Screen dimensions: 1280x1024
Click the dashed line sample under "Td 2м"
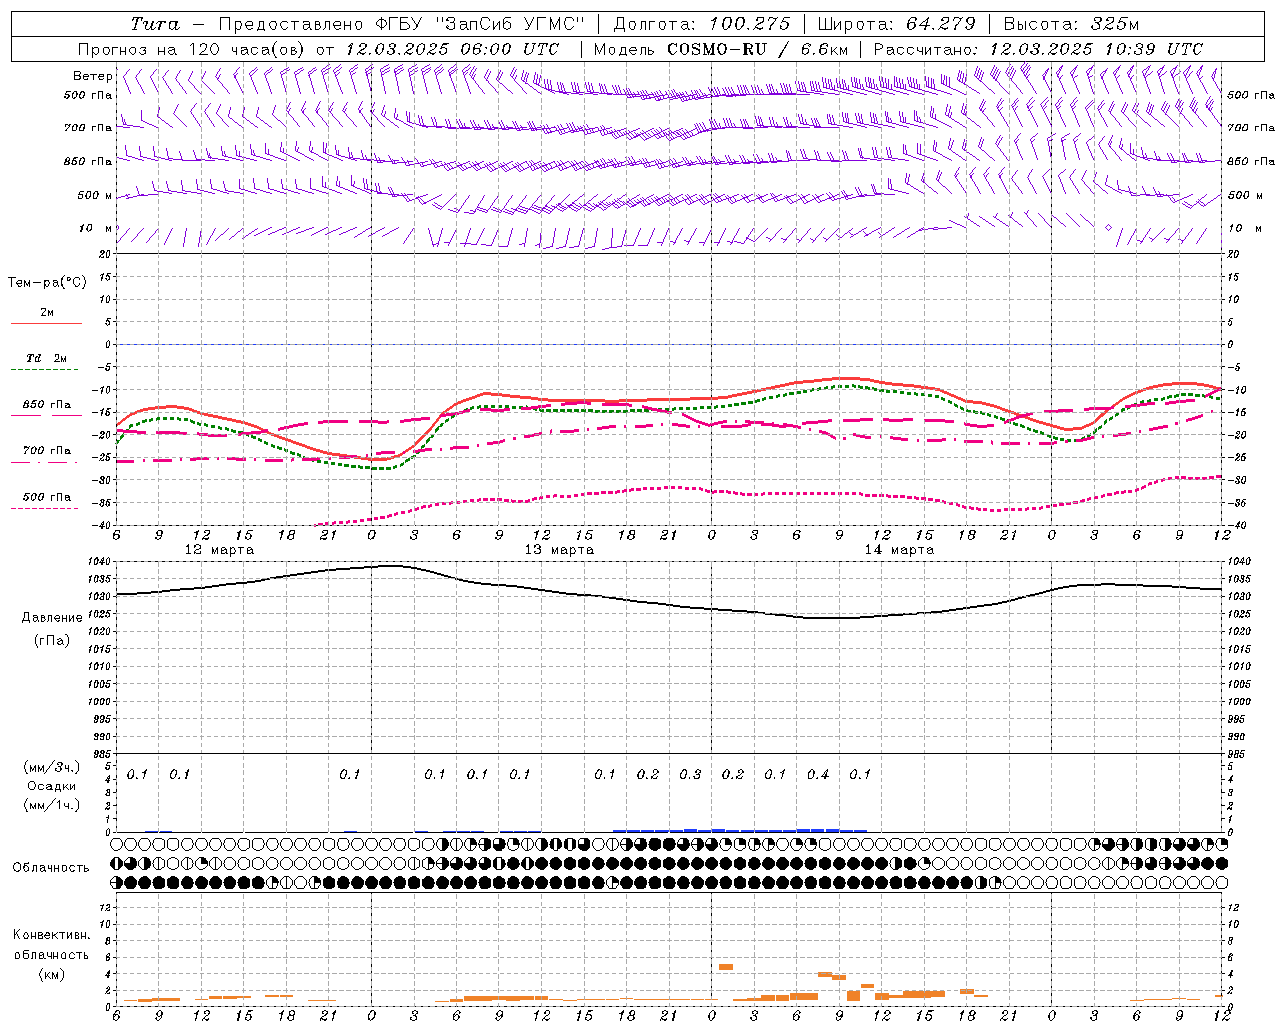46,370
